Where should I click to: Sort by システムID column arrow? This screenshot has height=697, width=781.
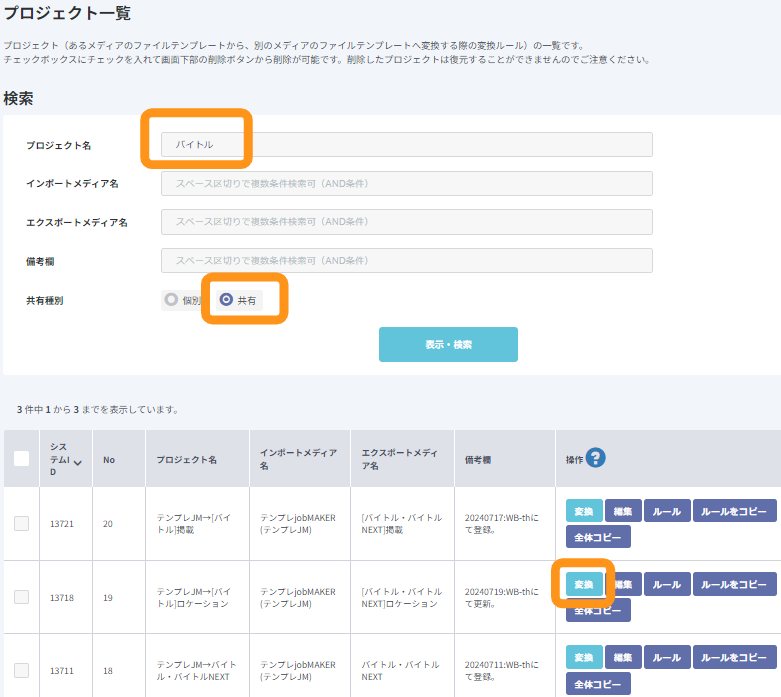(78, 463)
